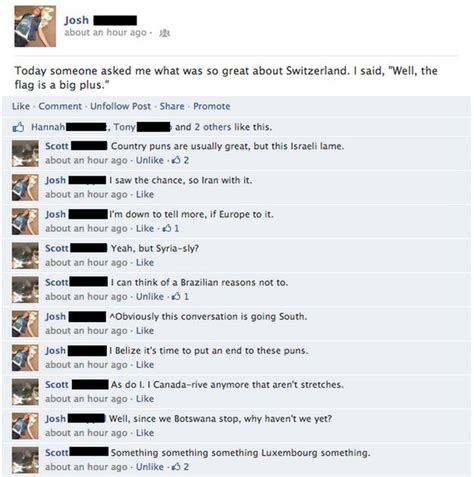Screen dimensions: 474x477
Task: Like the main Switzerland post
Action: pyautogui.click(x=21, y=106)
